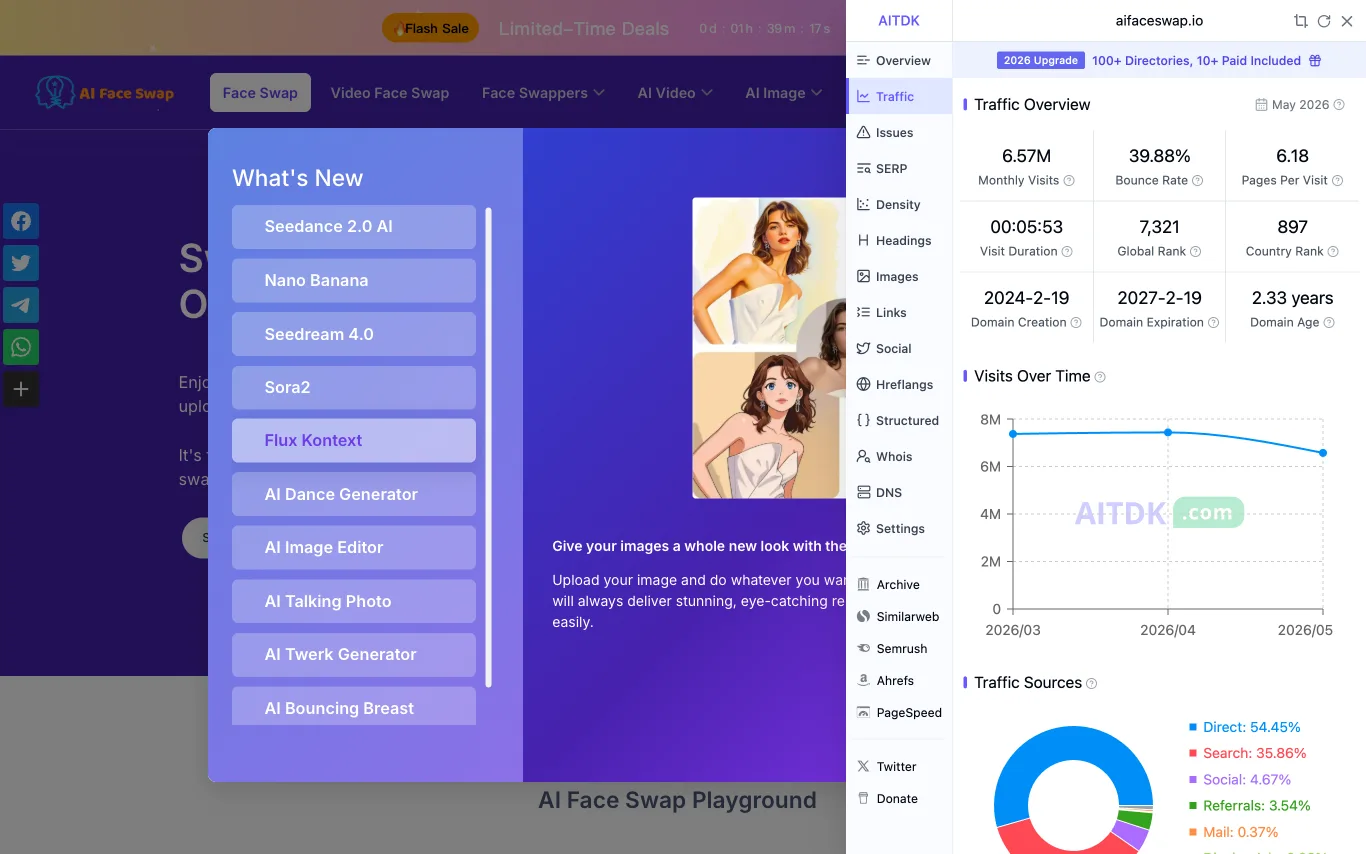Expand the AI Image dropdown

pos(784,93)
